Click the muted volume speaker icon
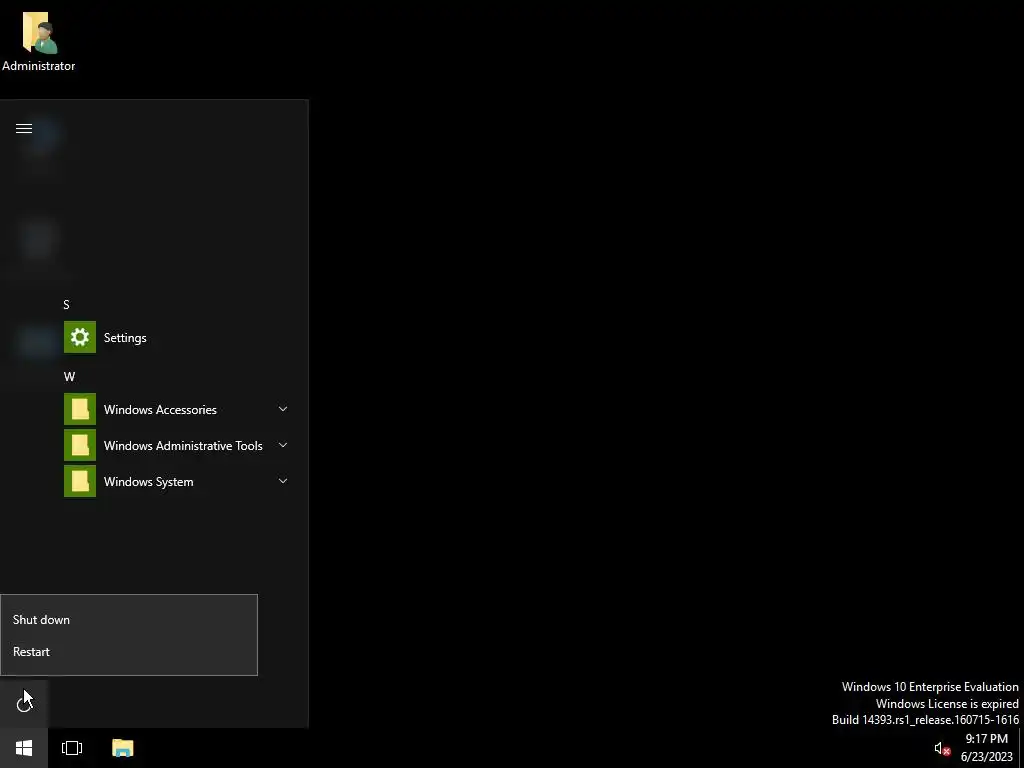The width and height of the screenshot is (1024, 768). point(942,748)
